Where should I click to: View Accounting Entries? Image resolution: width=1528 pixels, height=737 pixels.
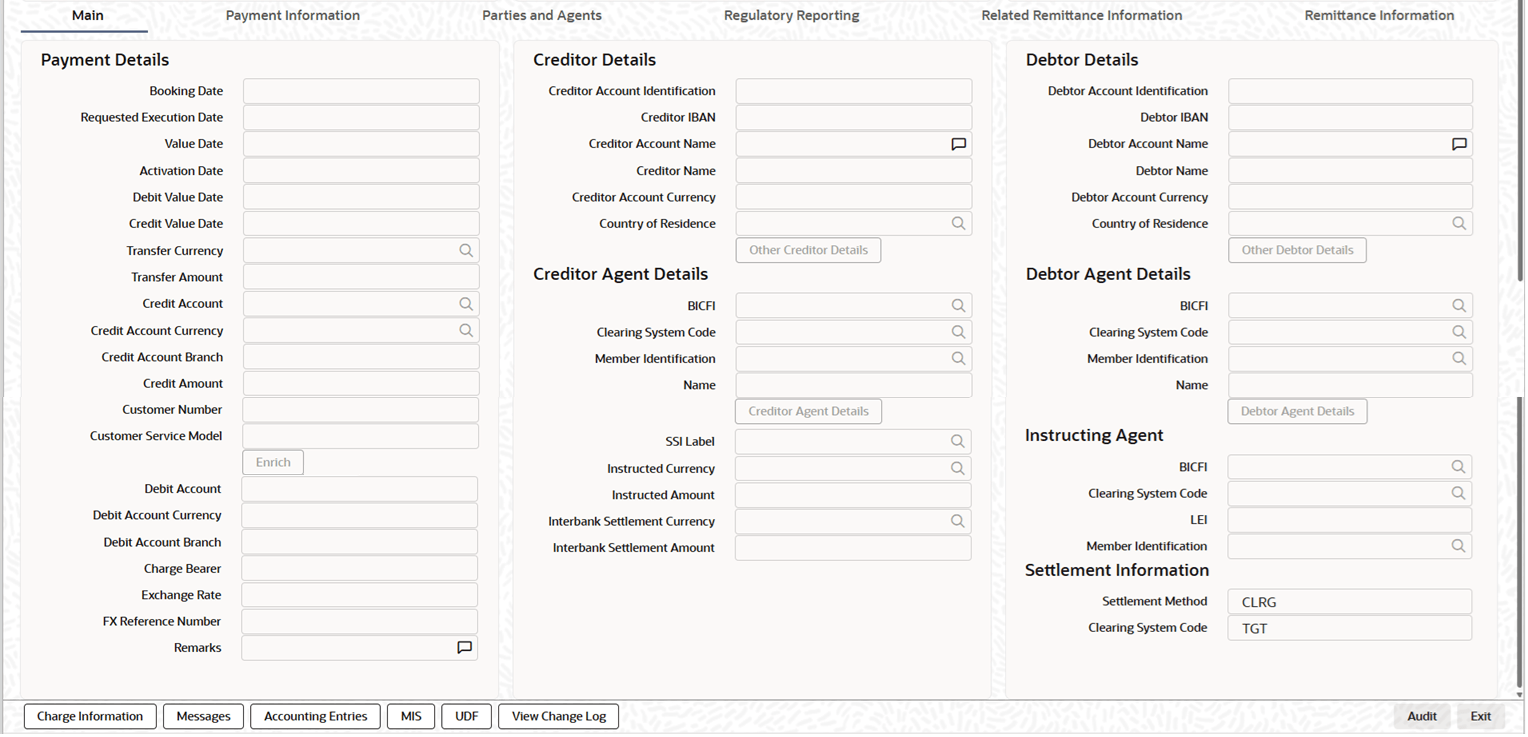(316, 716)
